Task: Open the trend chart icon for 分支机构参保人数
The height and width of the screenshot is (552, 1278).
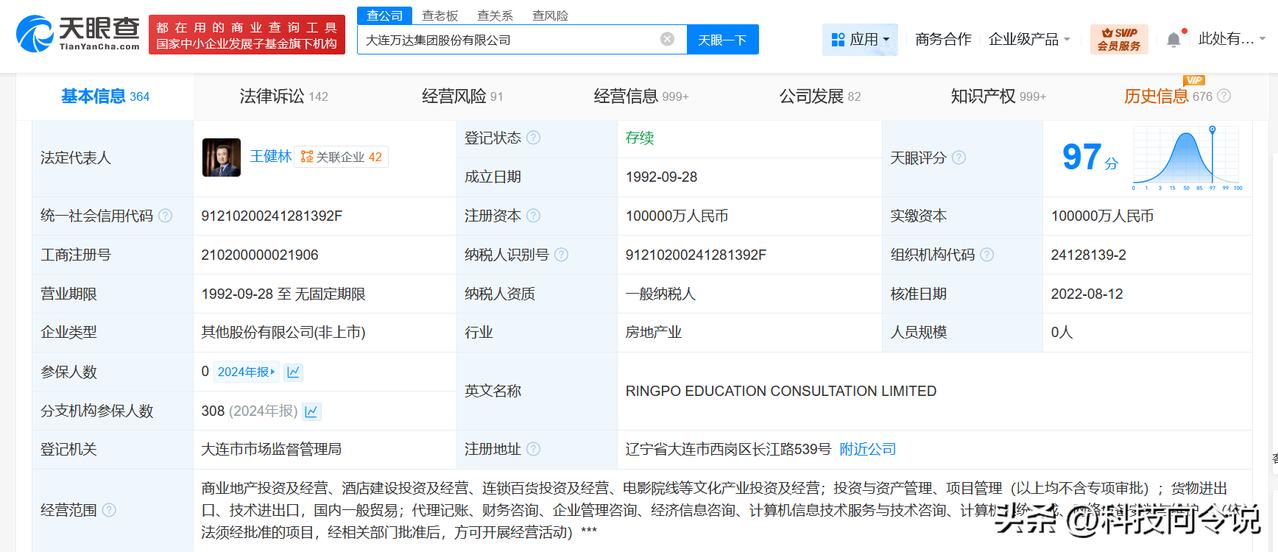Action: click(311, 411)
